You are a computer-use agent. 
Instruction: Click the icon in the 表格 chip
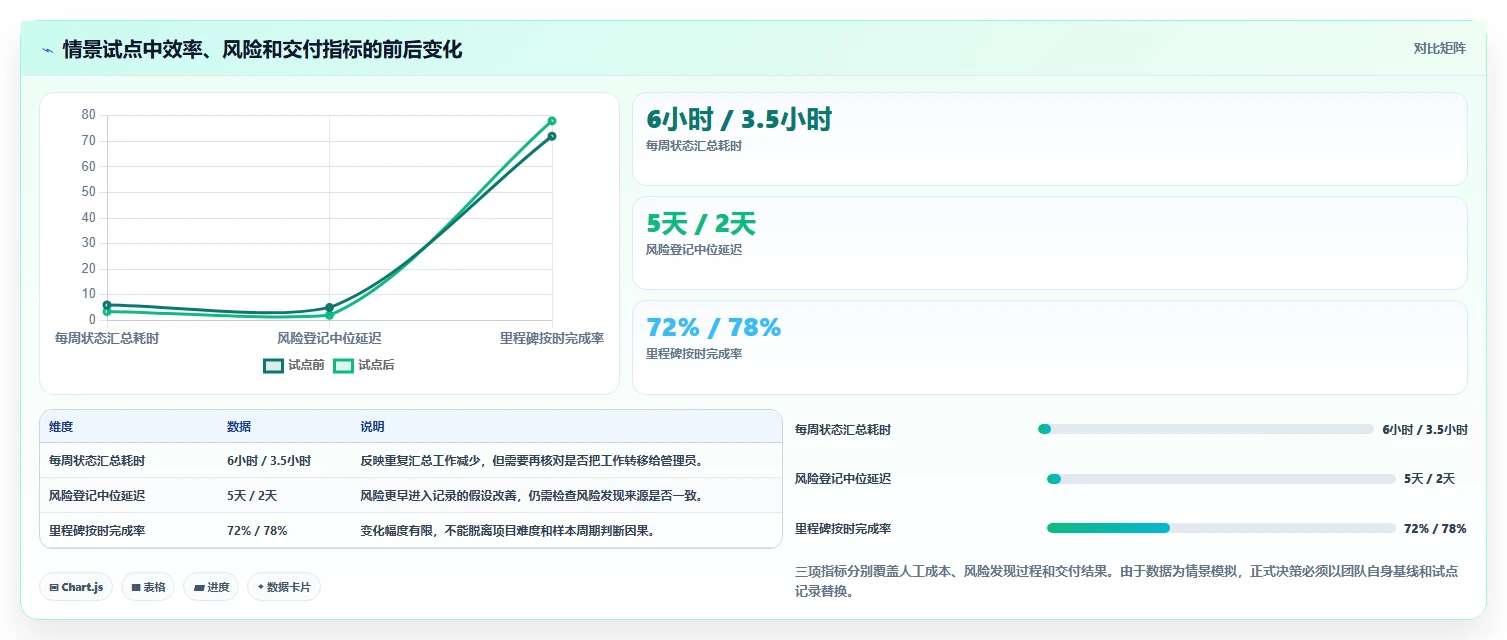pos(136,588)
